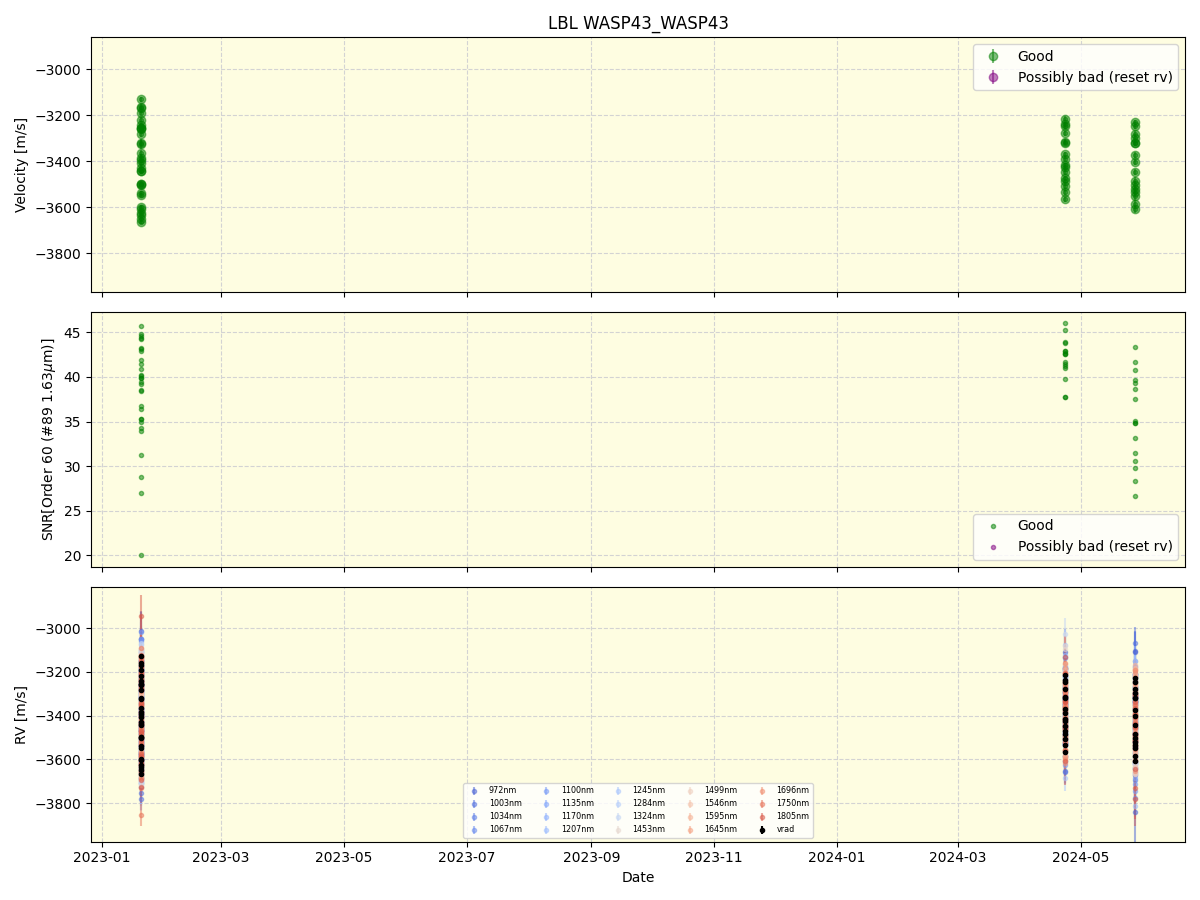Click the SNR[Order 60] y-axis label
1200x900 pixels.
(48, 440)
